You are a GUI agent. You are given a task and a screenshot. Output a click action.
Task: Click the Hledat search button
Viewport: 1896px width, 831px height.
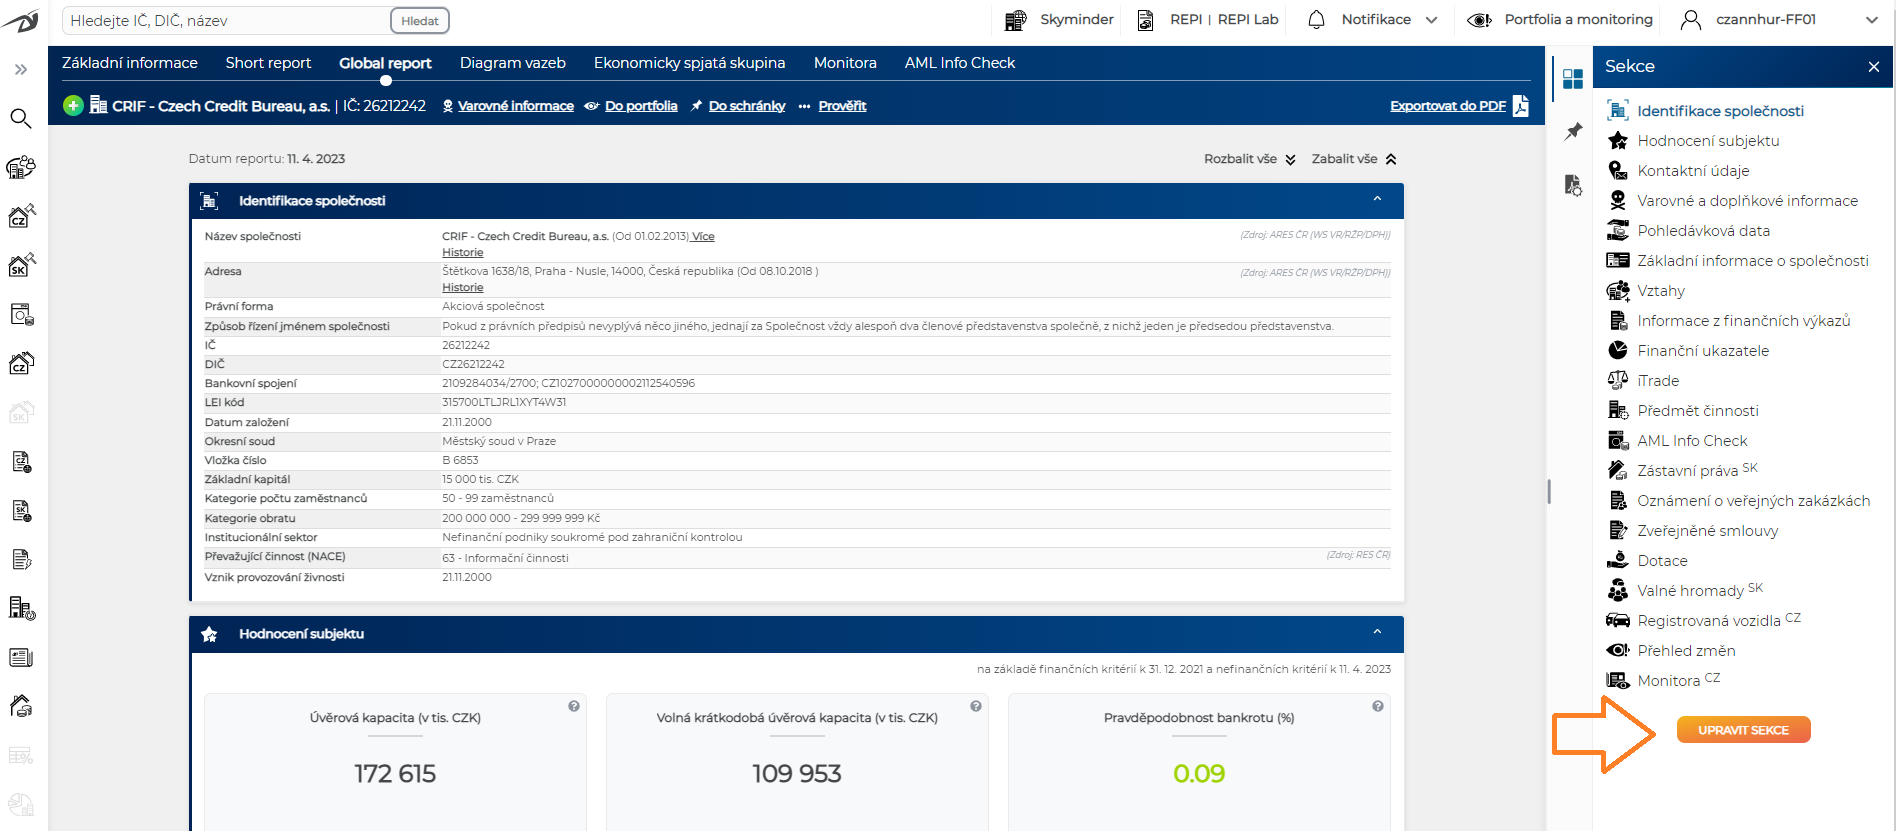pos(420,20)
